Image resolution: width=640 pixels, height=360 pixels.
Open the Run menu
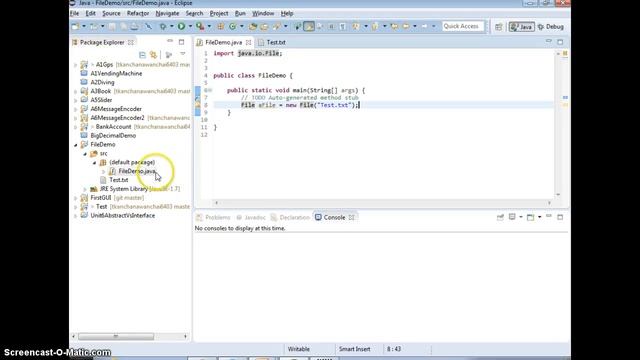(240, 13)
